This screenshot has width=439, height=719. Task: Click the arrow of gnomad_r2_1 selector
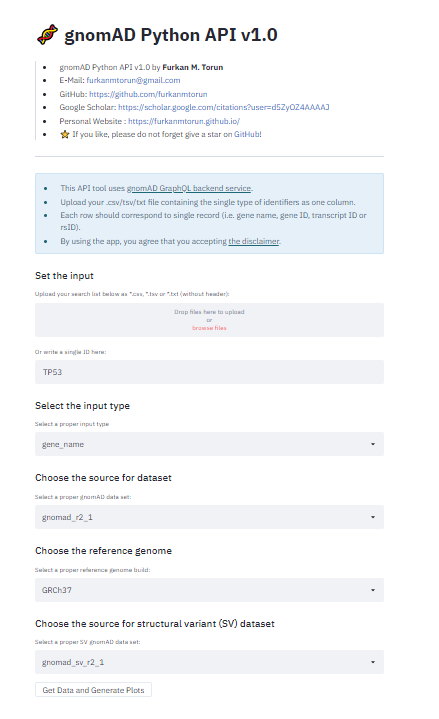click(372, 517)
